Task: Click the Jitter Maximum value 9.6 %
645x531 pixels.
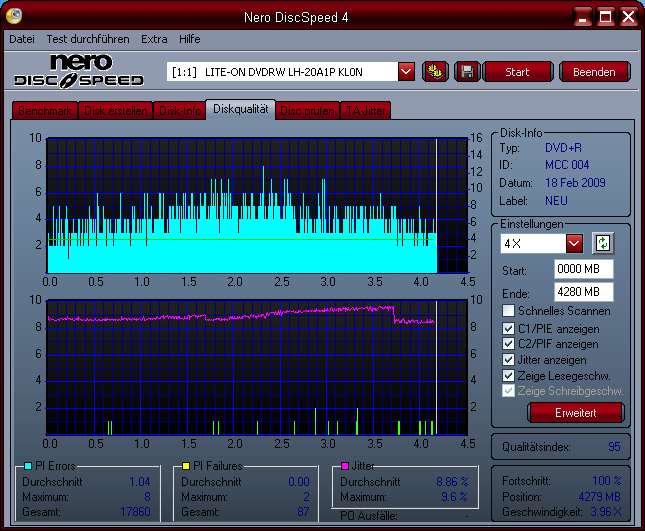Action: [454, 497]
